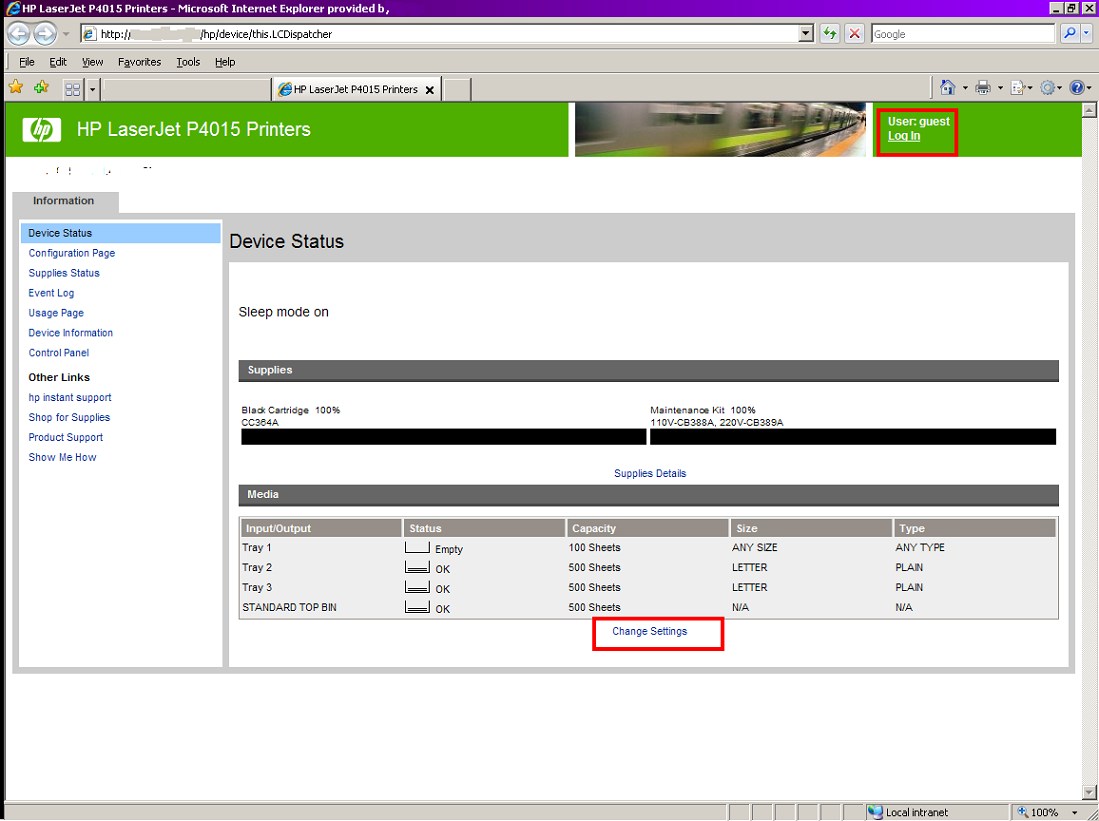Open the Control Panel link

(x=59, y=353)
